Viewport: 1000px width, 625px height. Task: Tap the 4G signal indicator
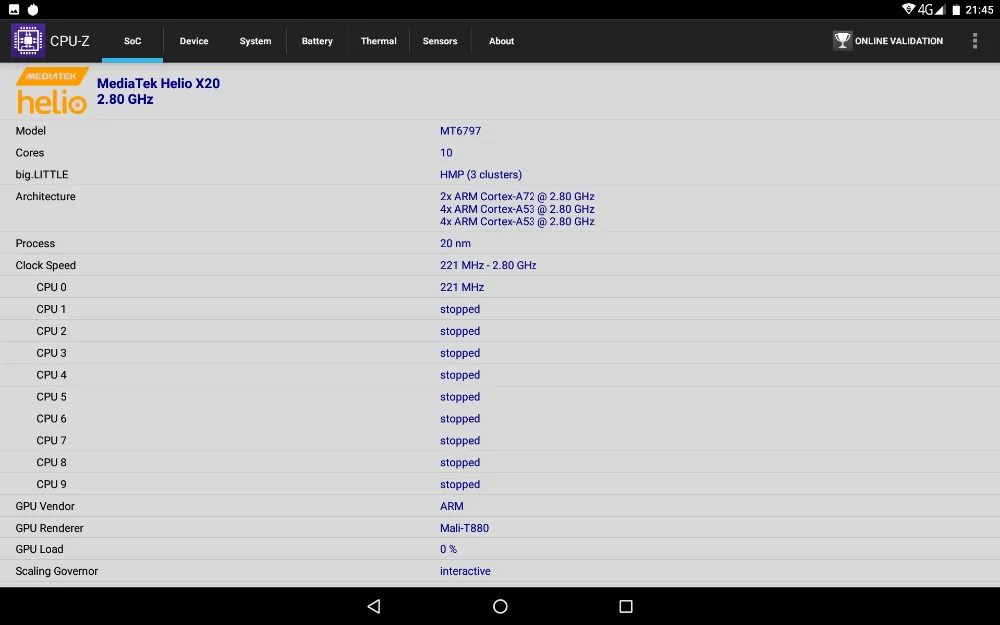click(931, 10)
